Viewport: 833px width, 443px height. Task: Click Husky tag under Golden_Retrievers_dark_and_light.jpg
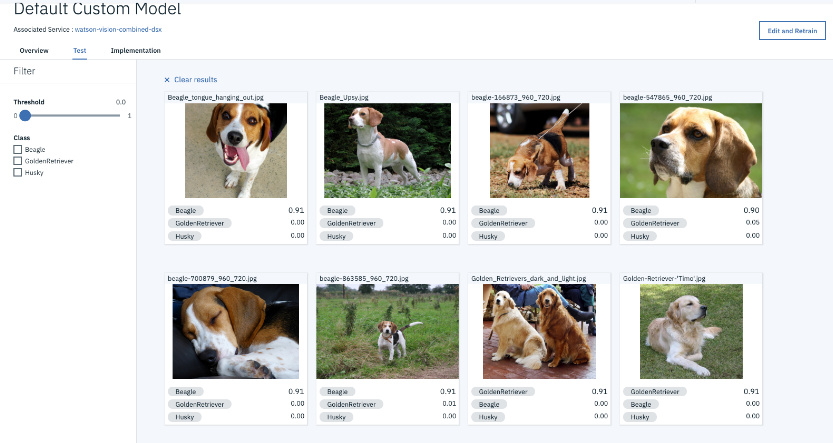tap(488, 417)
